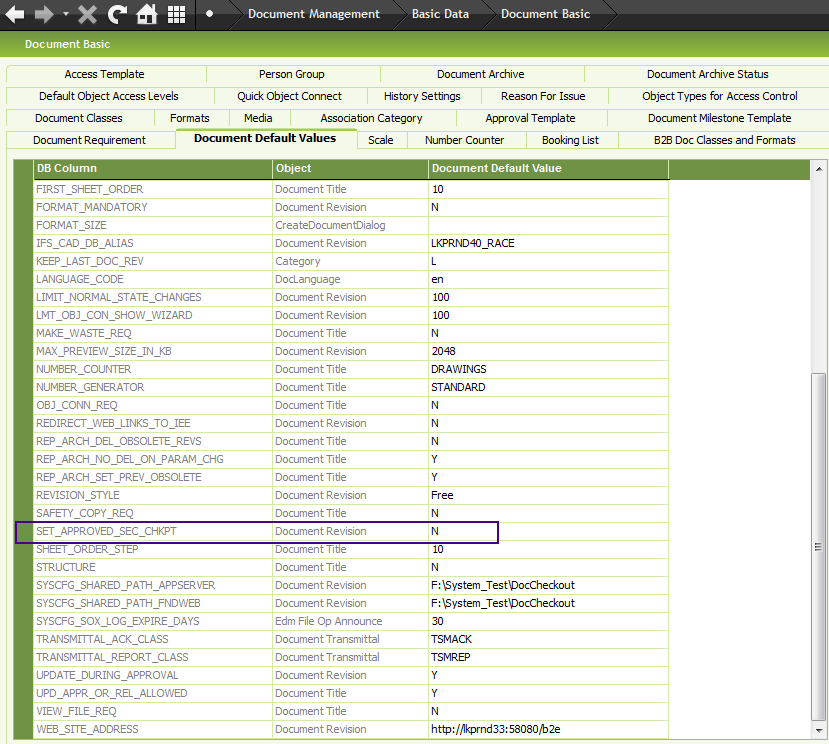Click the http://lkprnd33:58080/b2e value
Viewport: 829px width, 744px height.
[549, 729]
